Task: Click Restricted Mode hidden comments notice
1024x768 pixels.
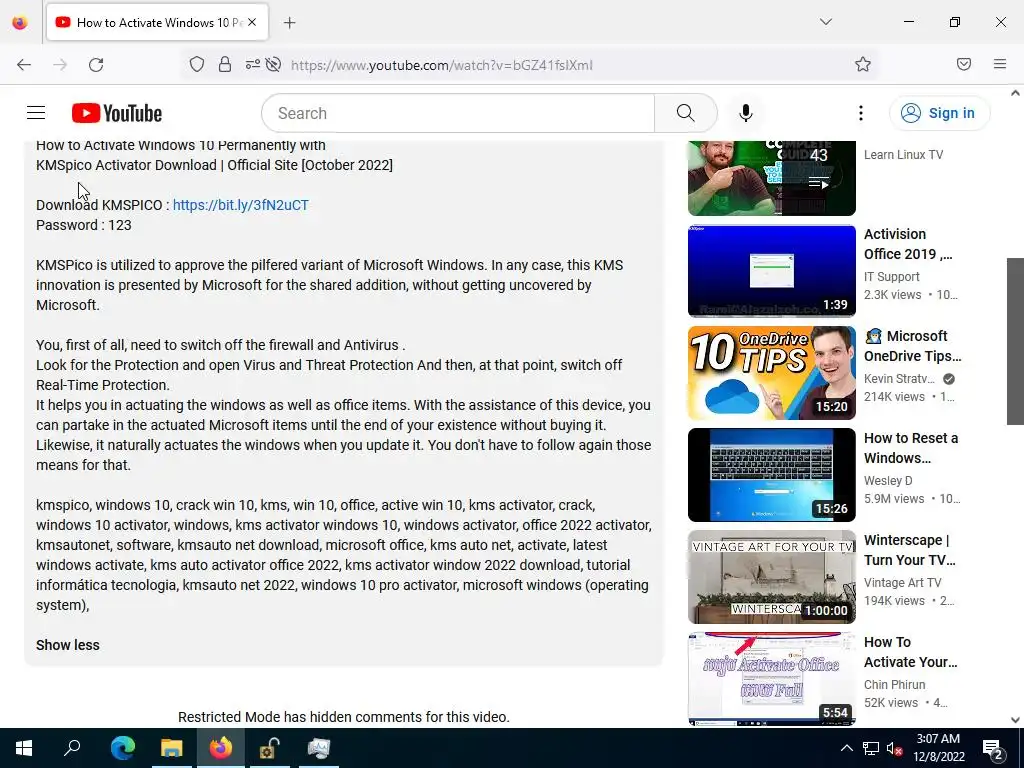Action: pyautogui.click(x=344, y=717)
